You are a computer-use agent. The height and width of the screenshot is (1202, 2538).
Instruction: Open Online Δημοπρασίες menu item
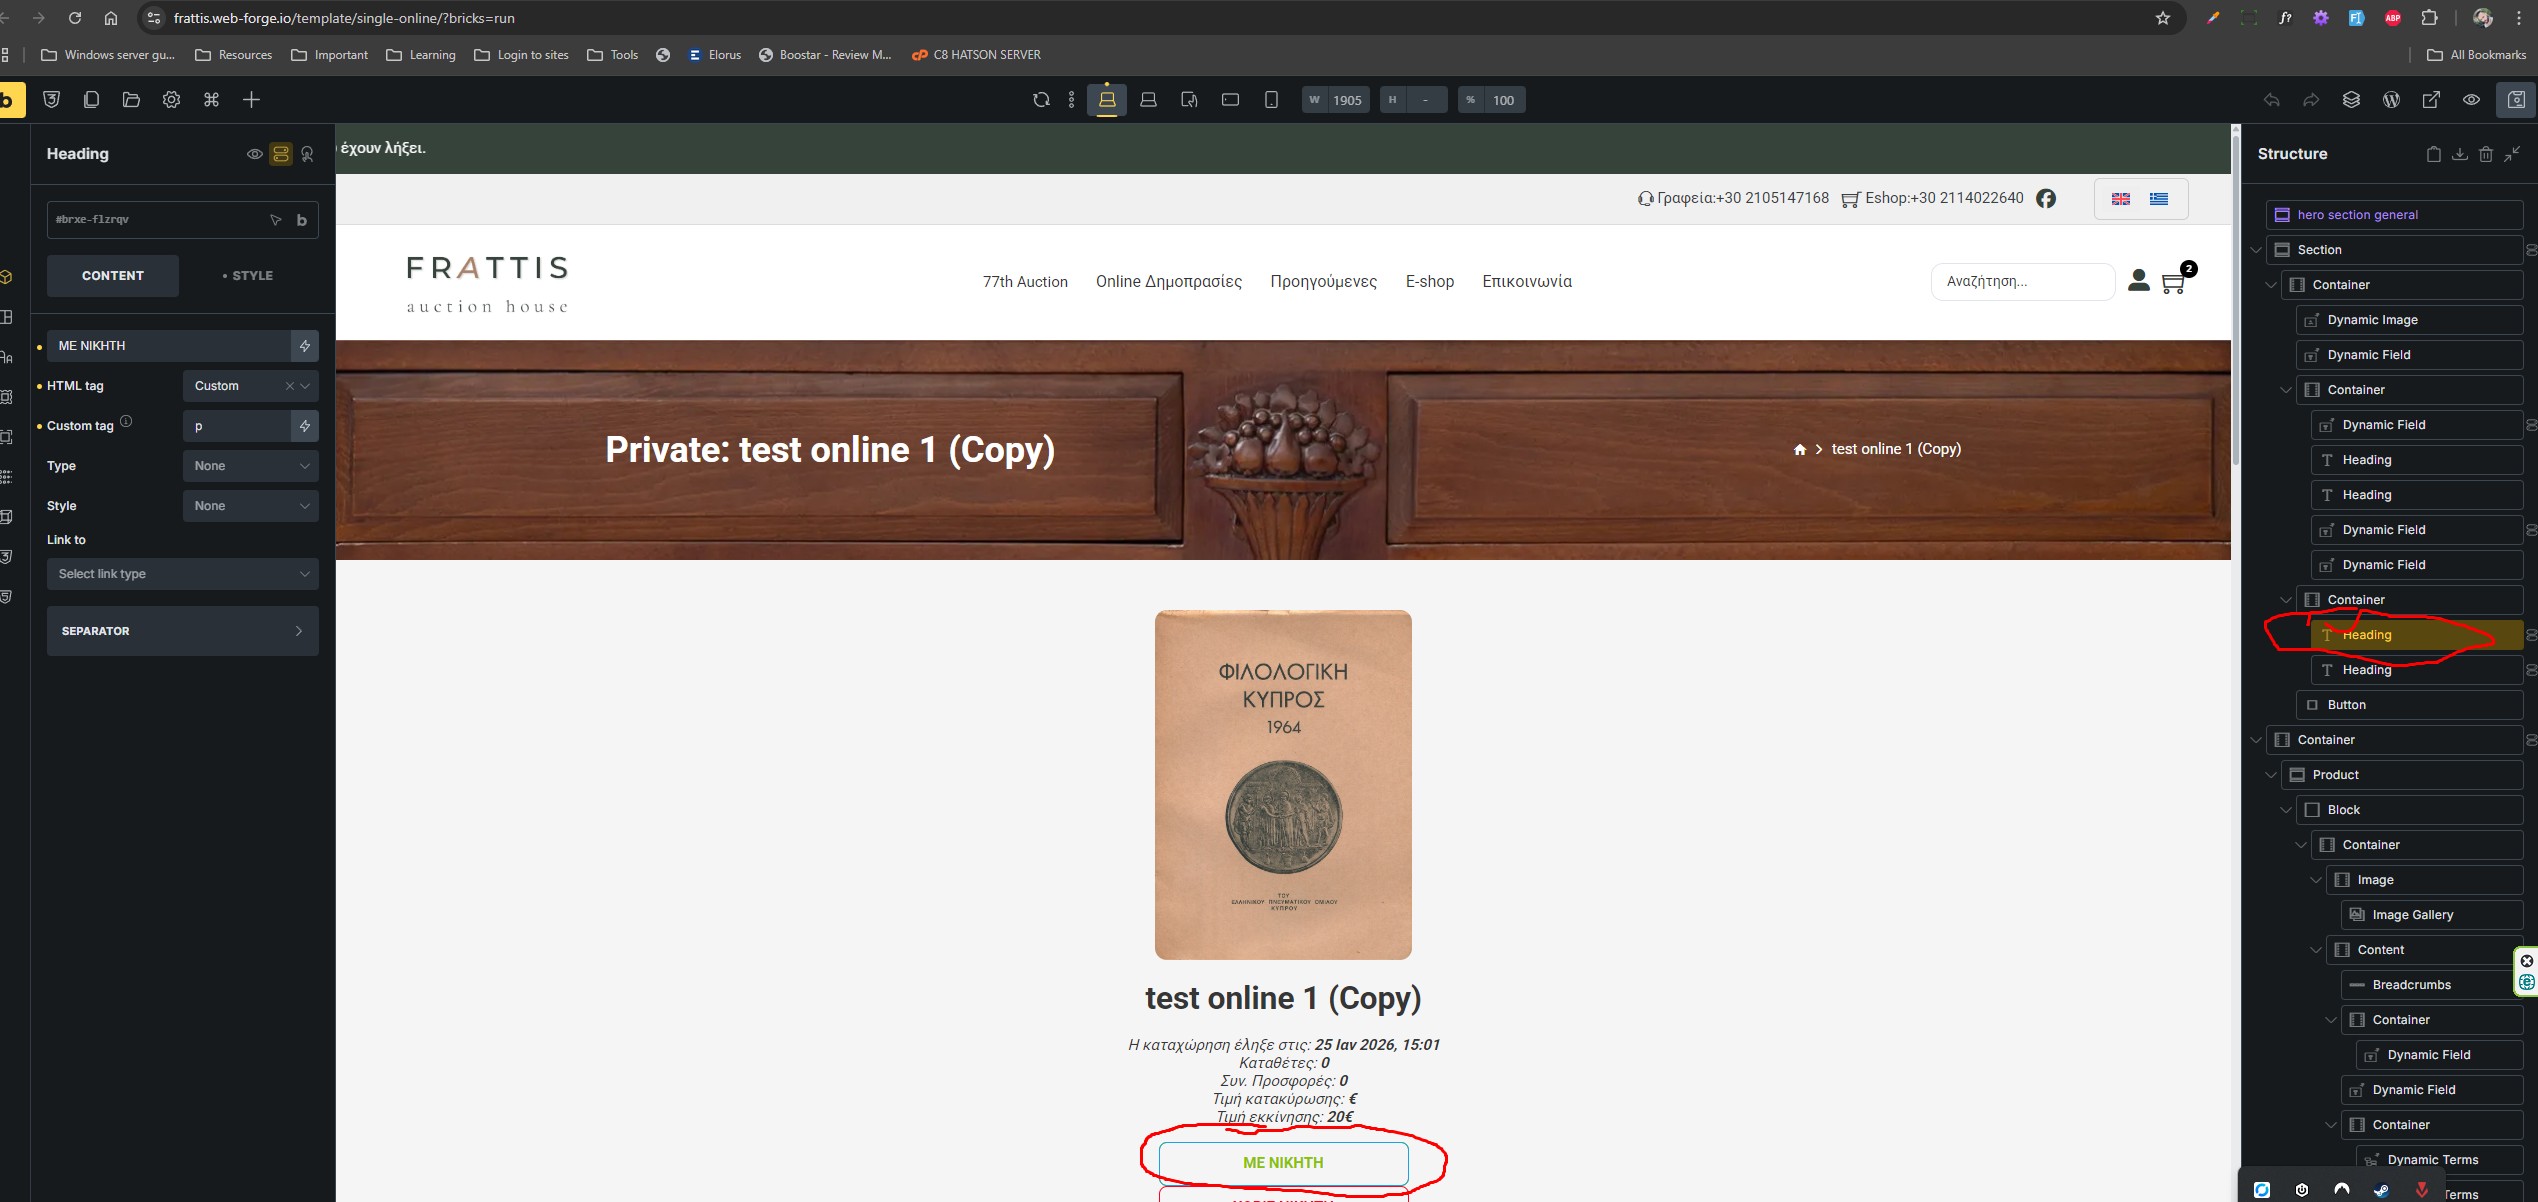click(x=1168, y=282)
